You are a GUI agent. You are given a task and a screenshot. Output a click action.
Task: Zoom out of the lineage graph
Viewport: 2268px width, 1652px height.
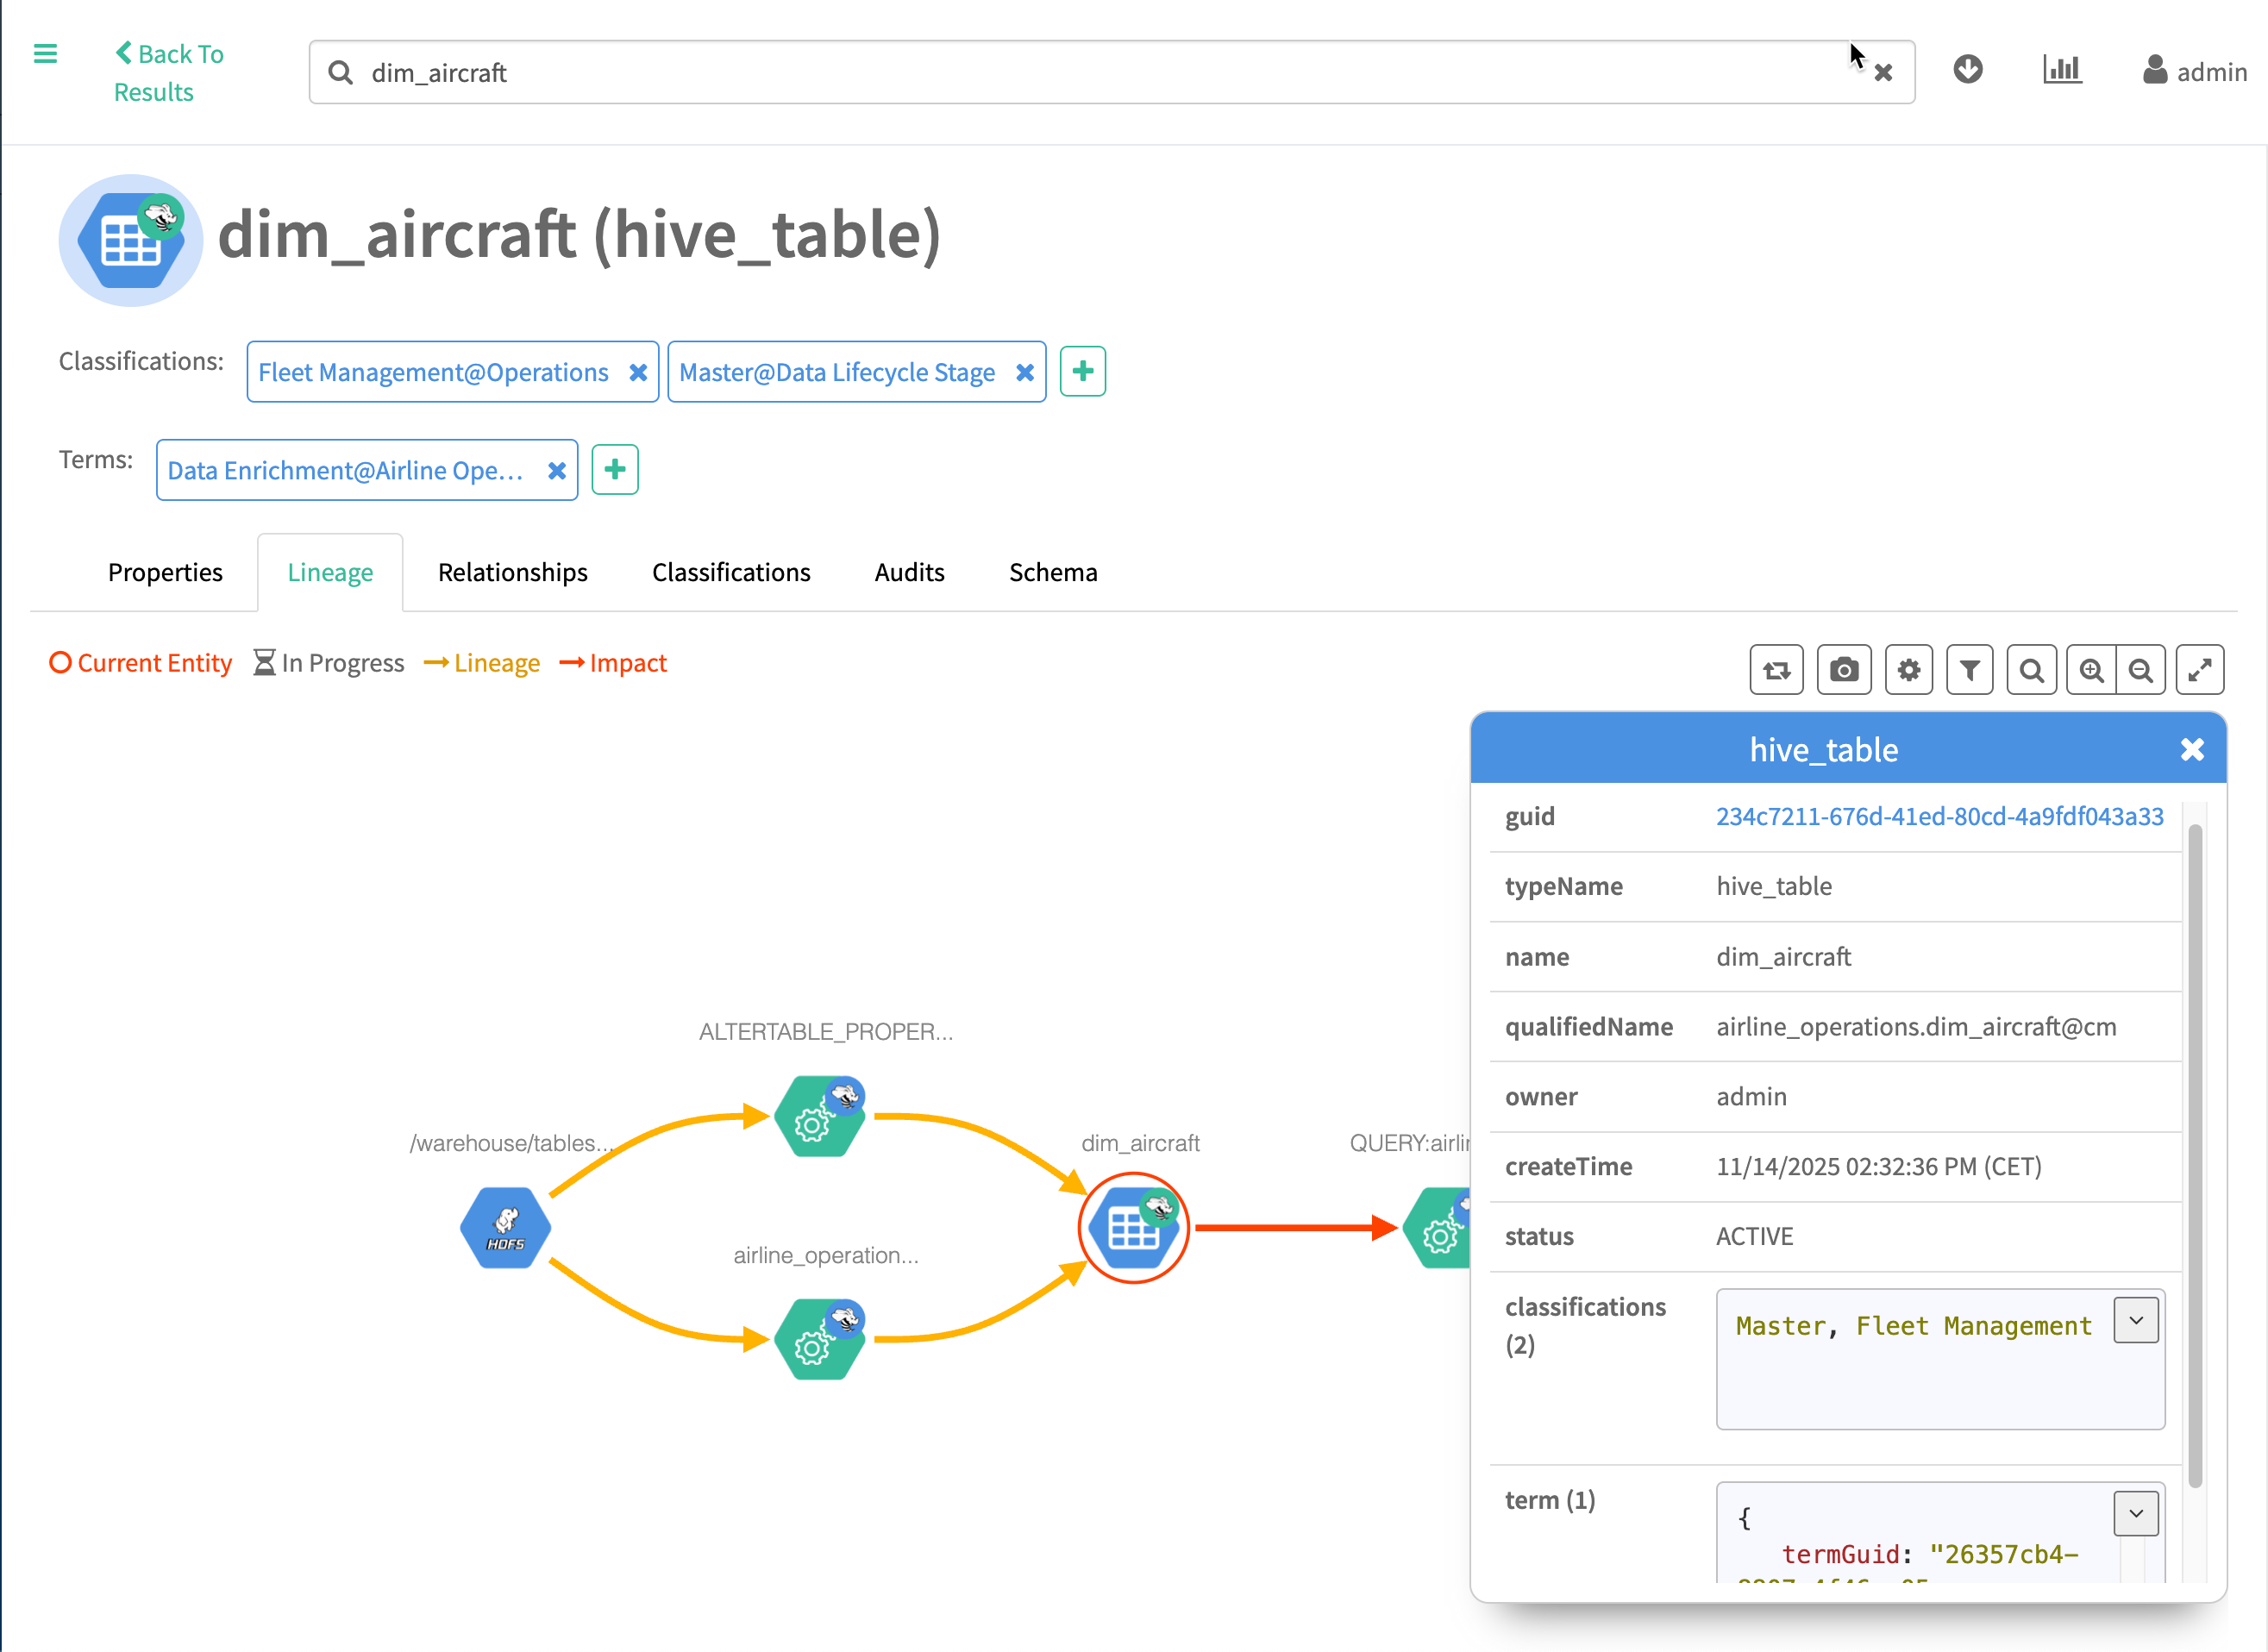point(2140,670)
